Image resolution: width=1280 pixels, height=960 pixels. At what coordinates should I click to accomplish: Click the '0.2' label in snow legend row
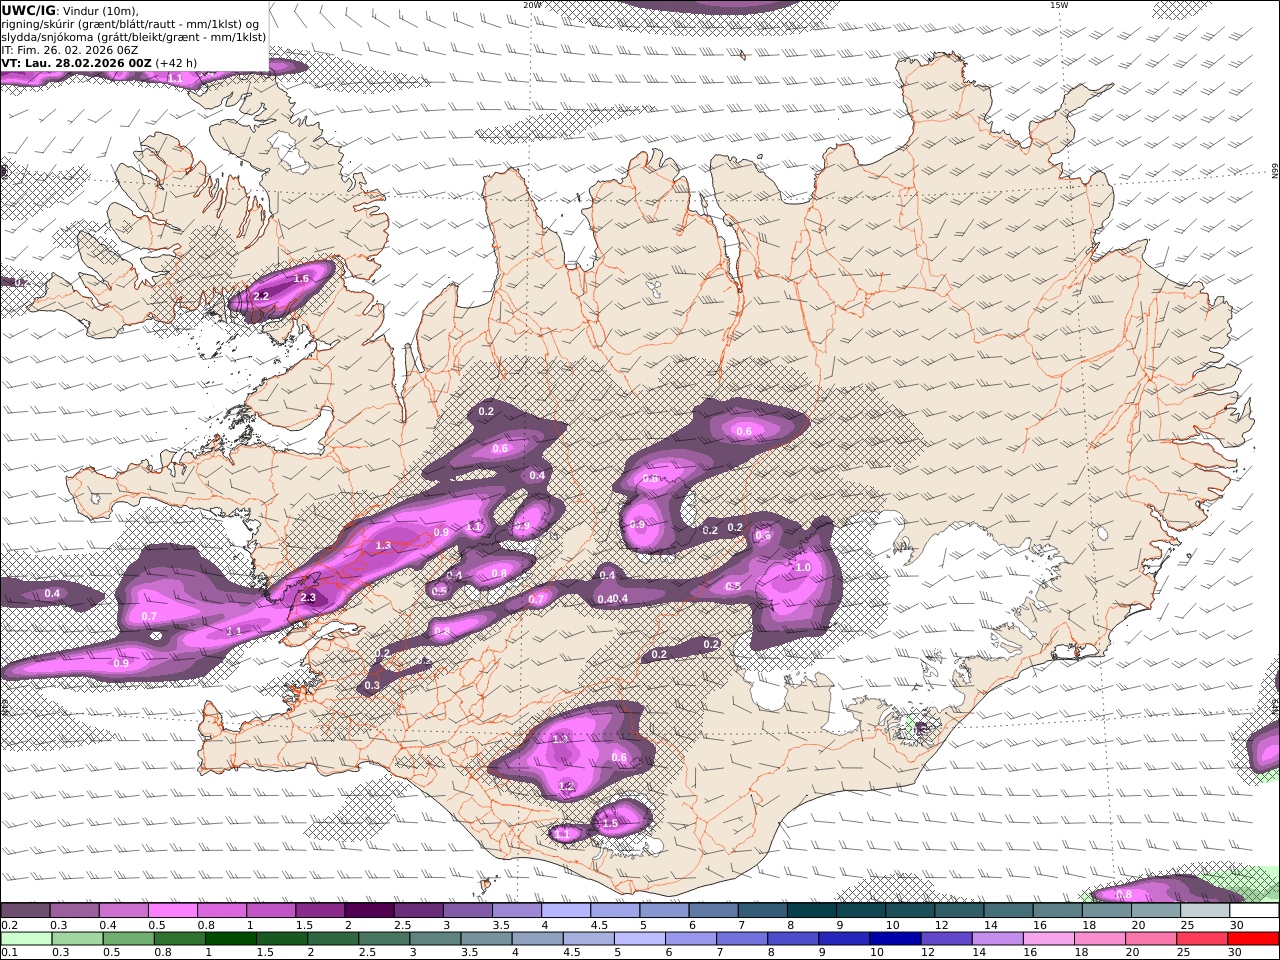click(x=8, y=925)
